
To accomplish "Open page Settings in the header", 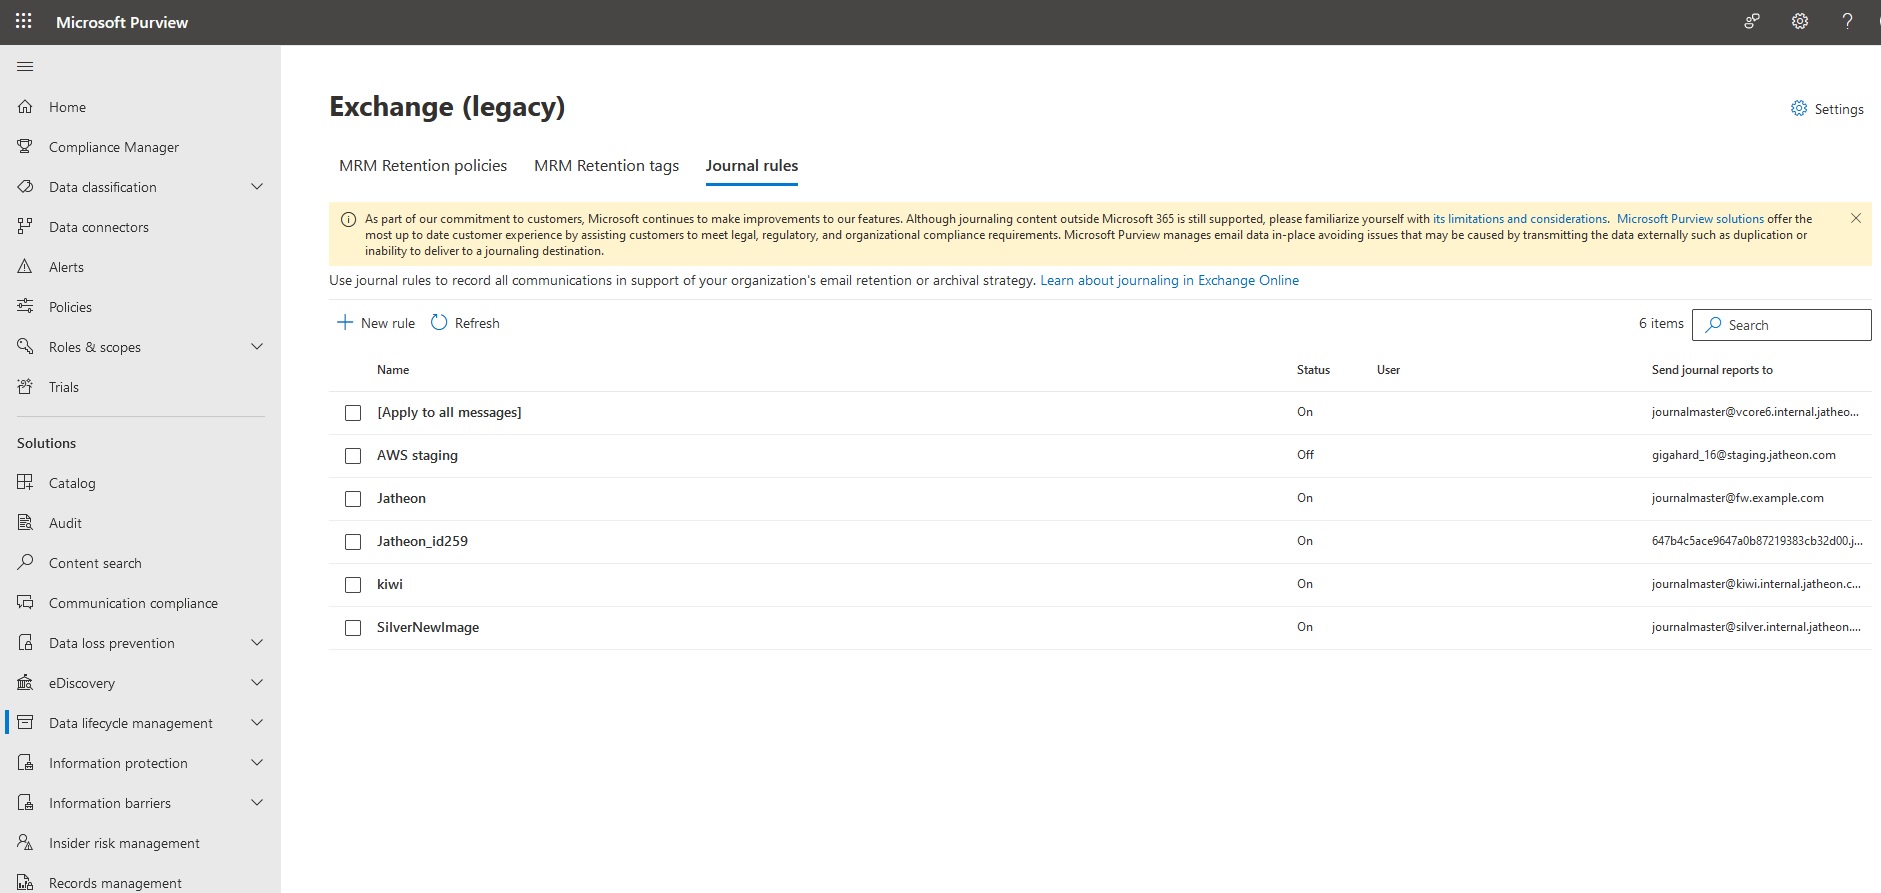I will pos(1827,109).
